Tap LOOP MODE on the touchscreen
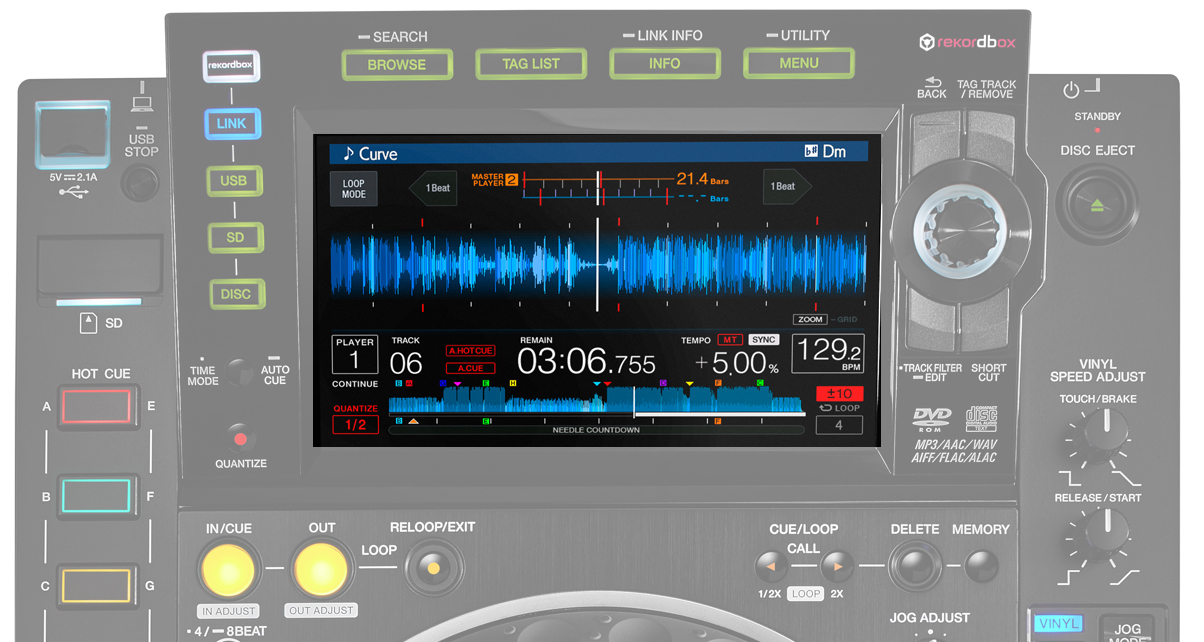This screenshot has width=1204, height=642. pos(353,187)
